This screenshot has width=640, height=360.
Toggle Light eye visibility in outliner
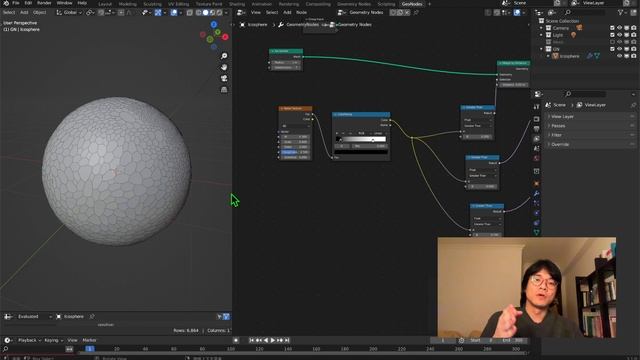coord(619,35)
